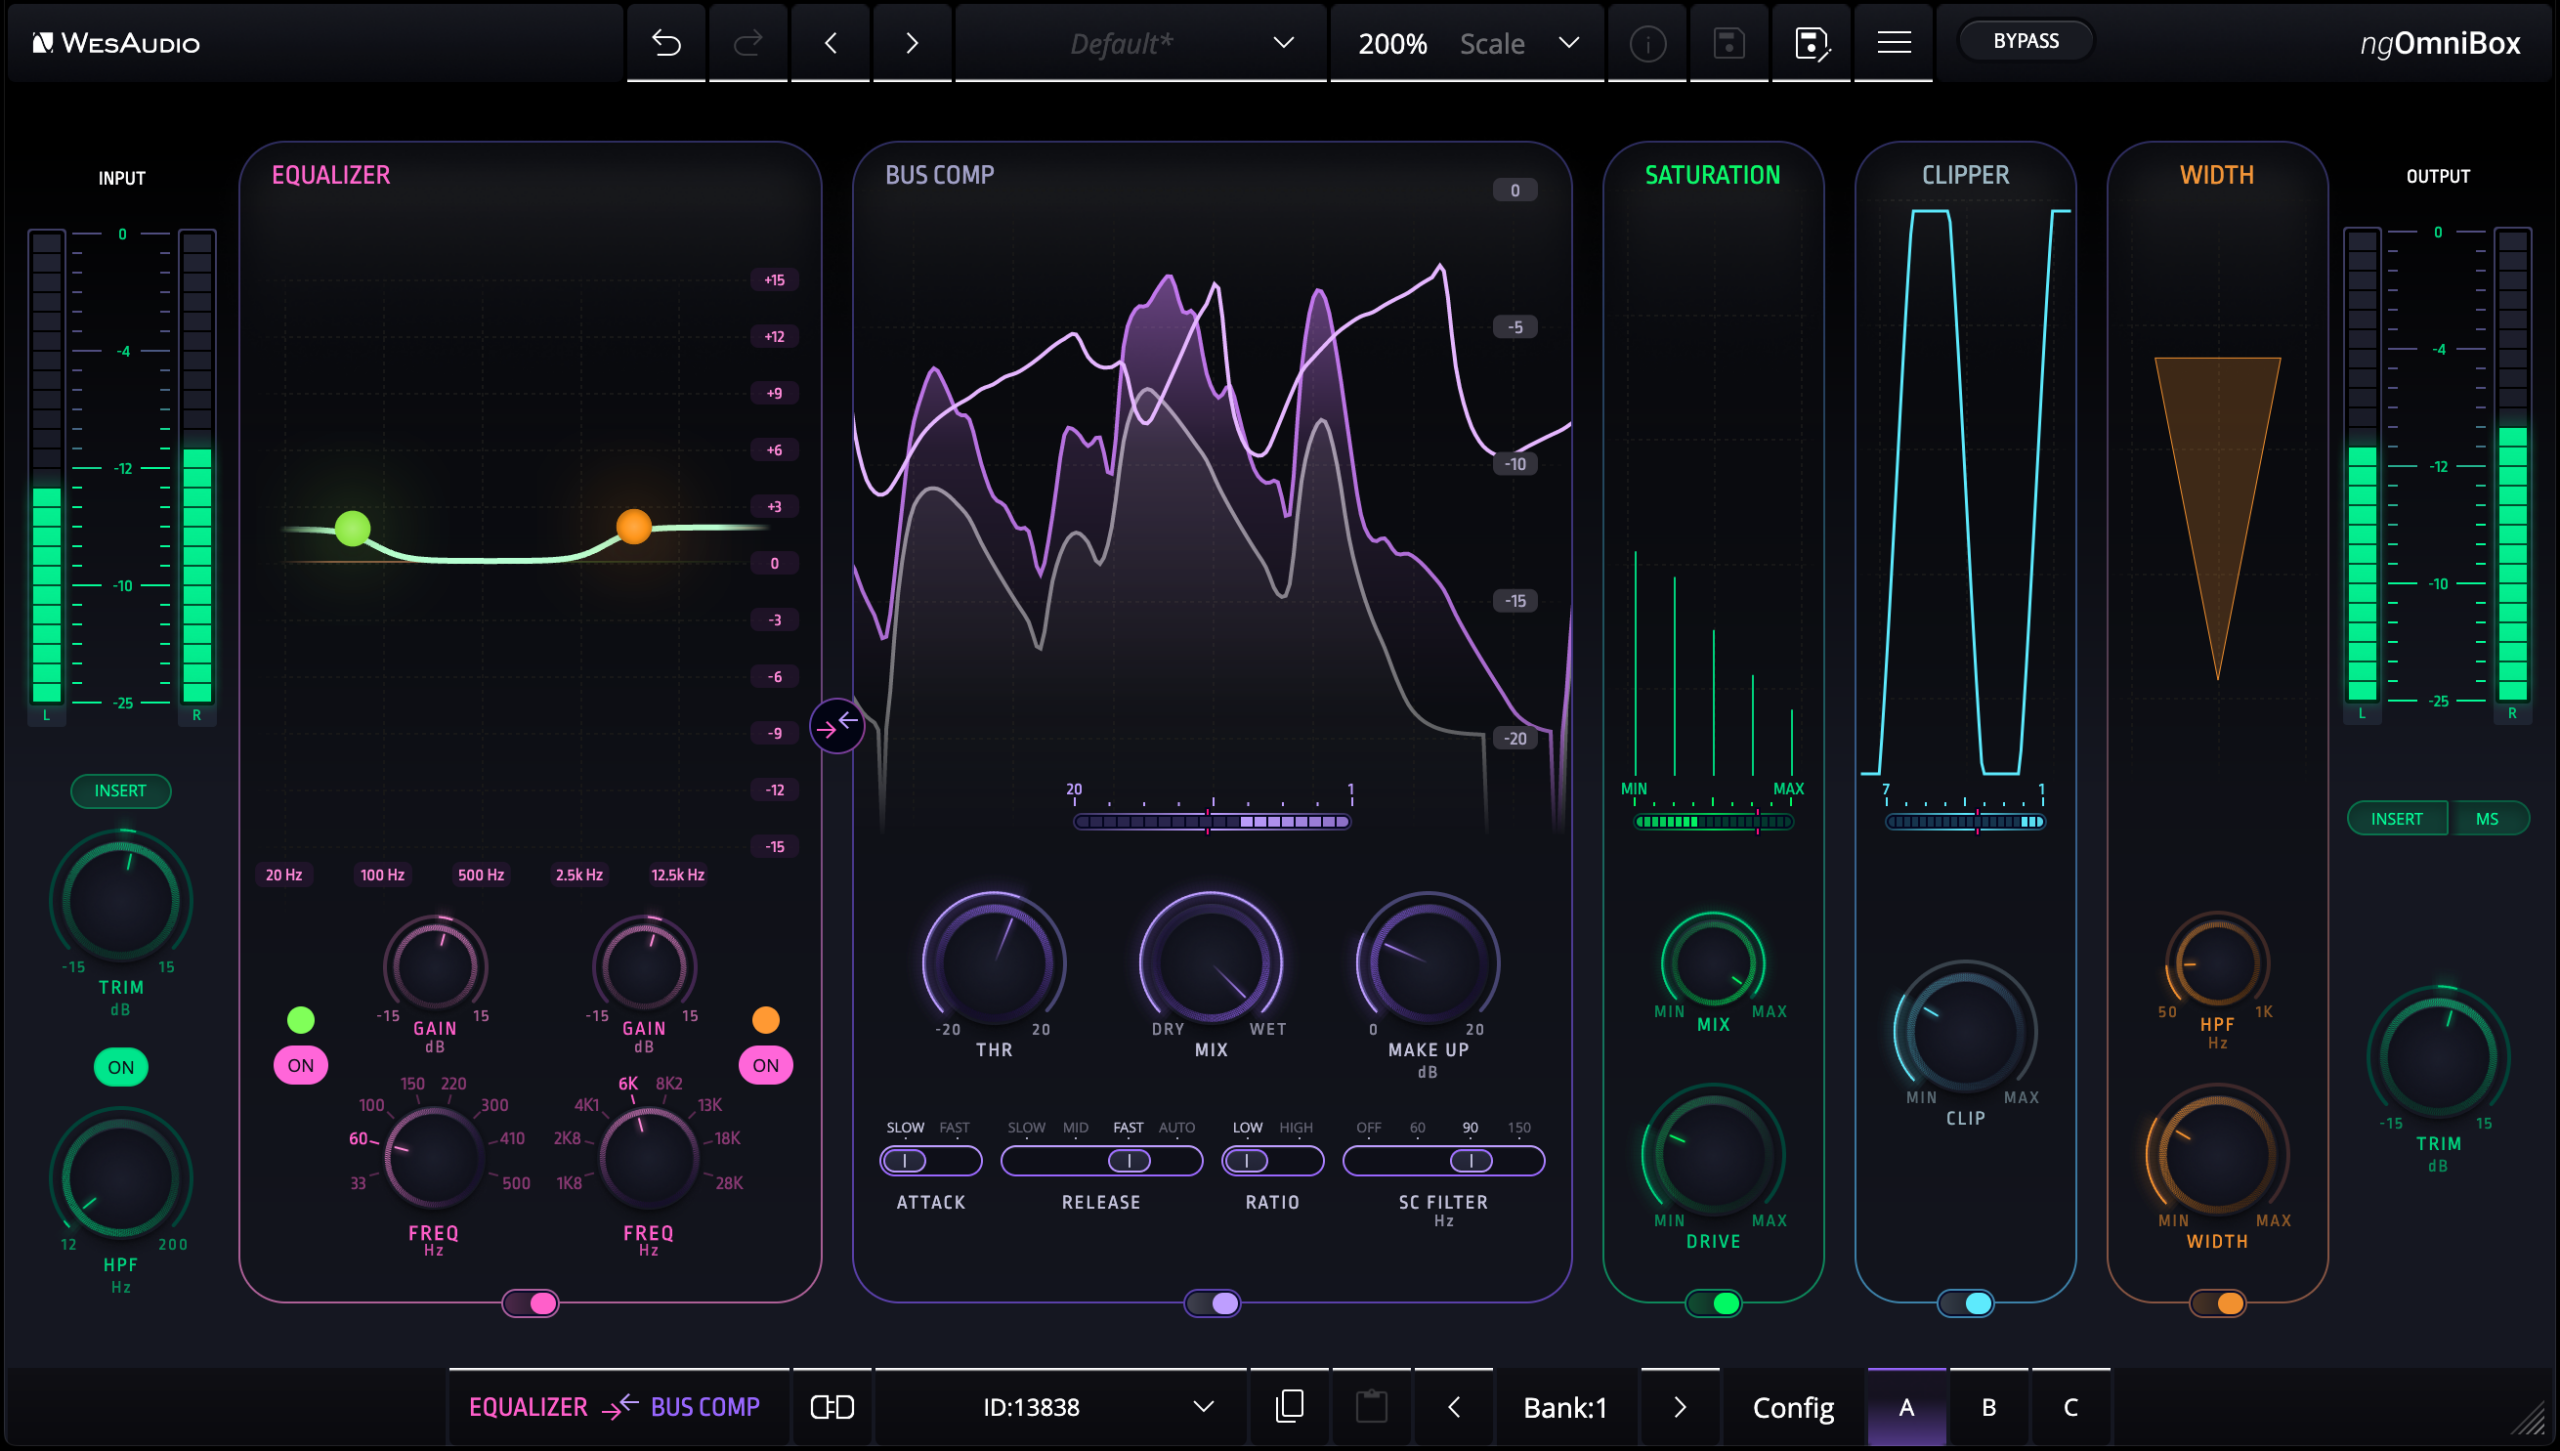
Task: Click the WesAudio logo
Action: point(116,43)
